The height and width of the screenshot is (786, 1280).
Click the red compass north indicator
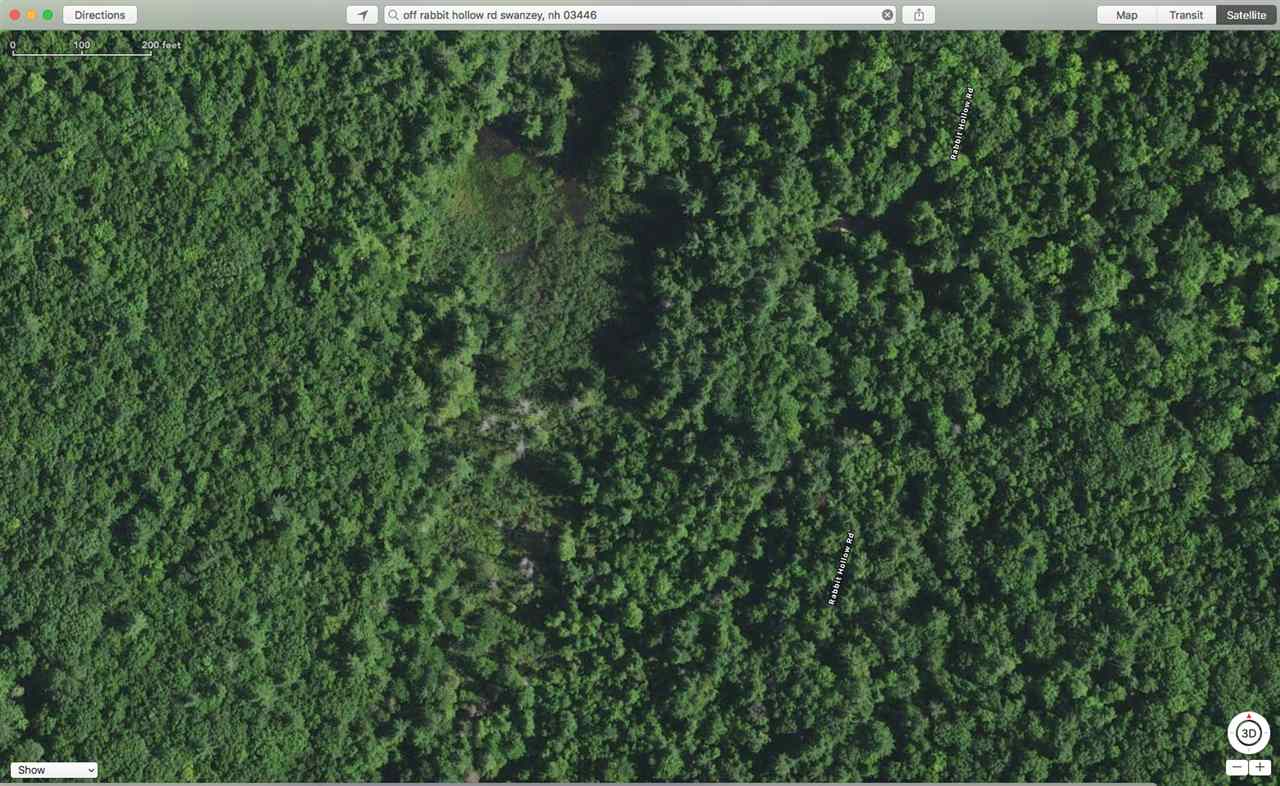point(1248,716)
